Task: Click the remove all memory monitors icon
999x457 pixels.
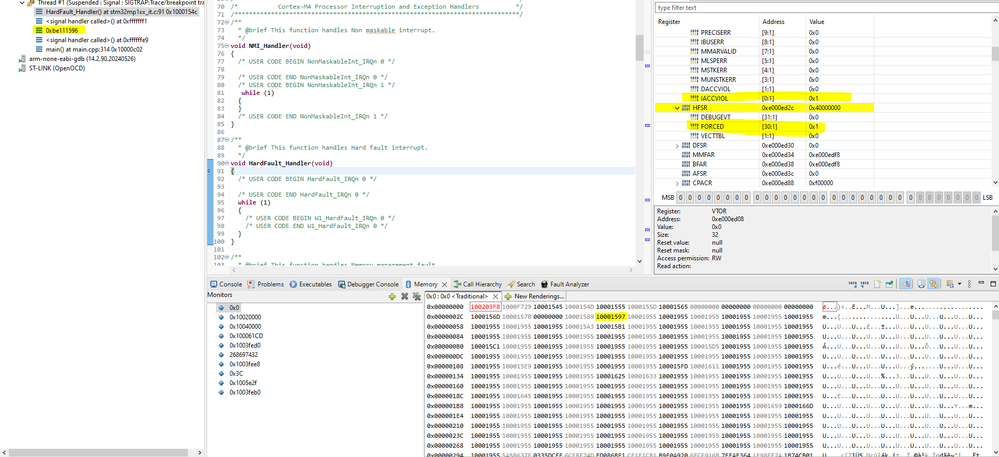Action: pos(416,297)
